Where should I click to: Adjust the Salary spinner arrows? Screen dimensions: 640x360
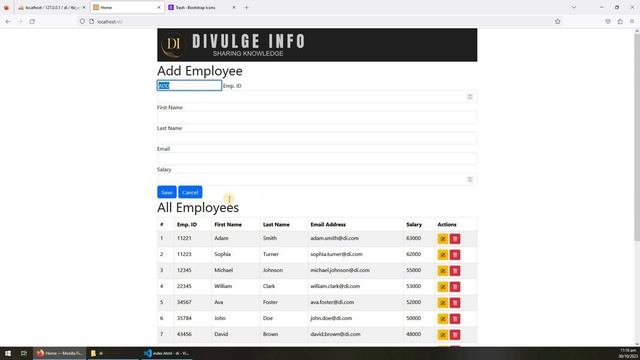[x=470, y=179]
